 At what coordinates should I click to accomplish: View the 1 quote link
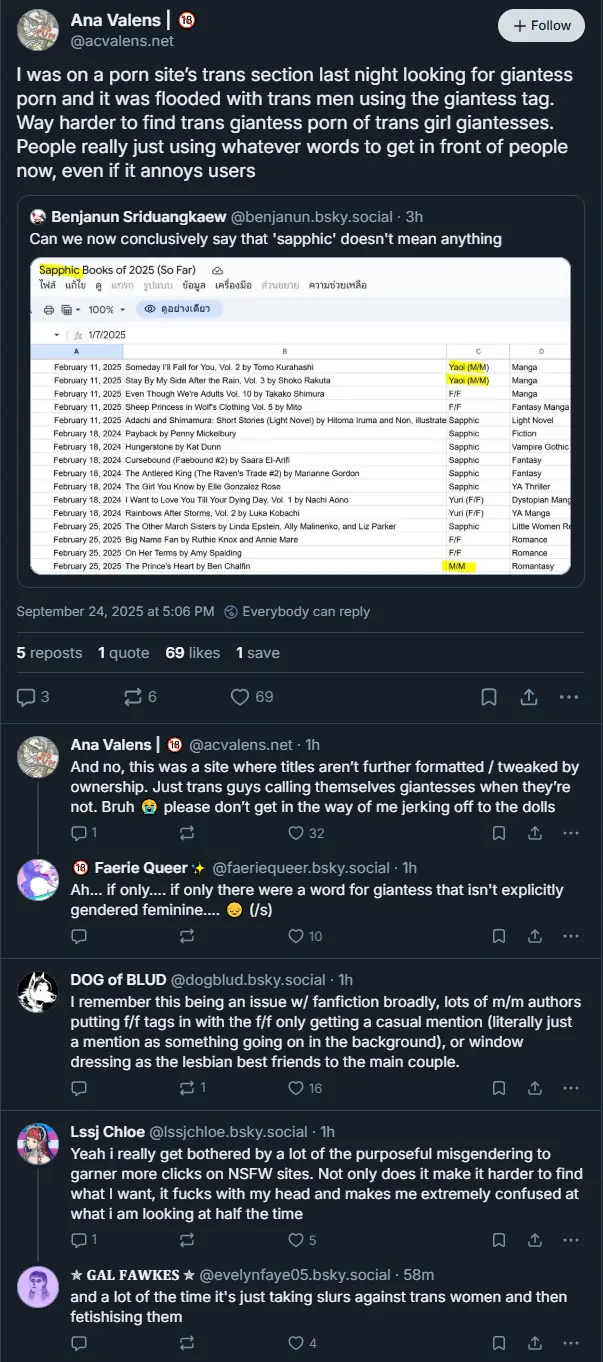pyautogui.click(x=123, y=653)
